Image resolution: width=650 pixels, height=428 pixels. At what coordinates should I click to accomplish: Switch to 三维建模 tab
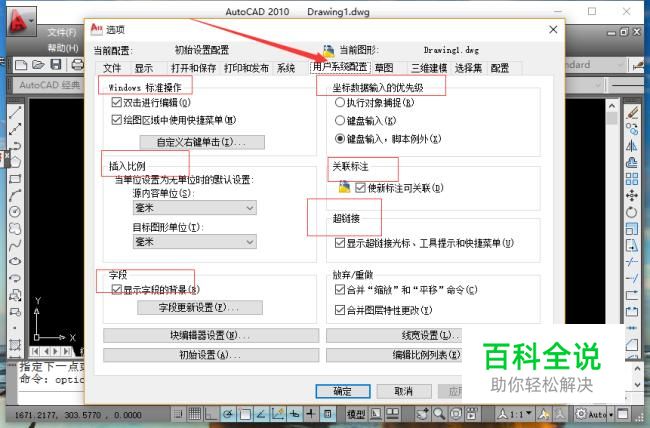(x=429, y=68)
